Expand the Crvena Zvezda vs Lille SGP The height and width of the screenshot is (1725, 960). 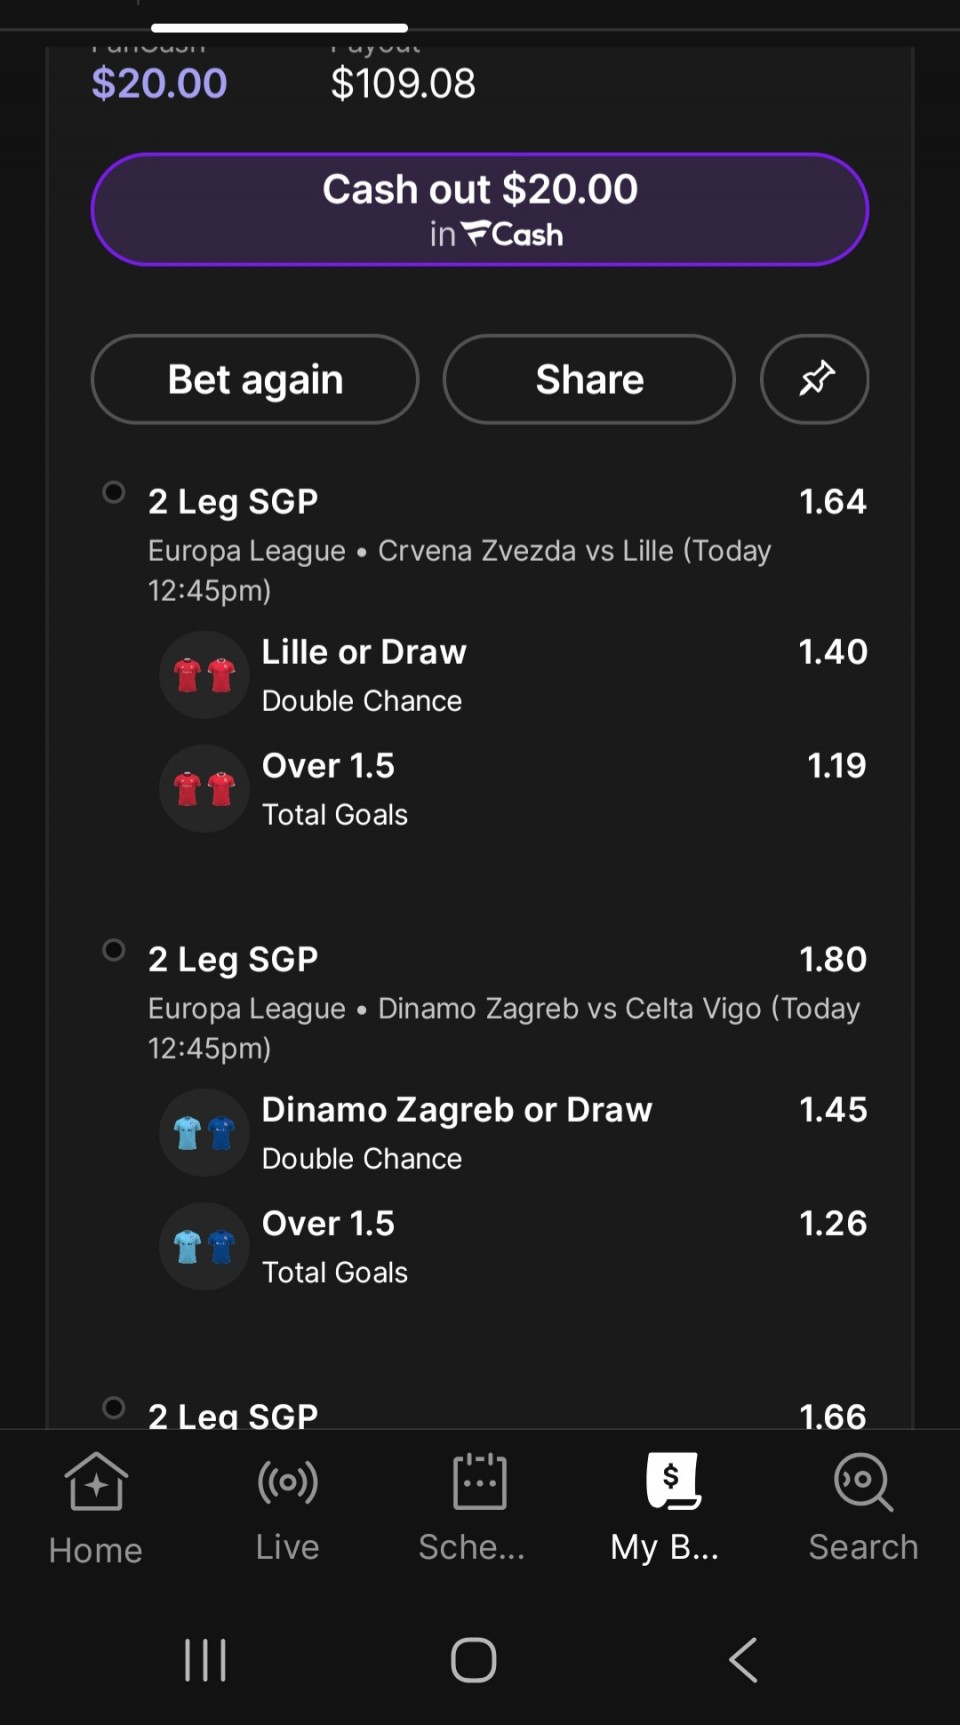click(233, 501)
